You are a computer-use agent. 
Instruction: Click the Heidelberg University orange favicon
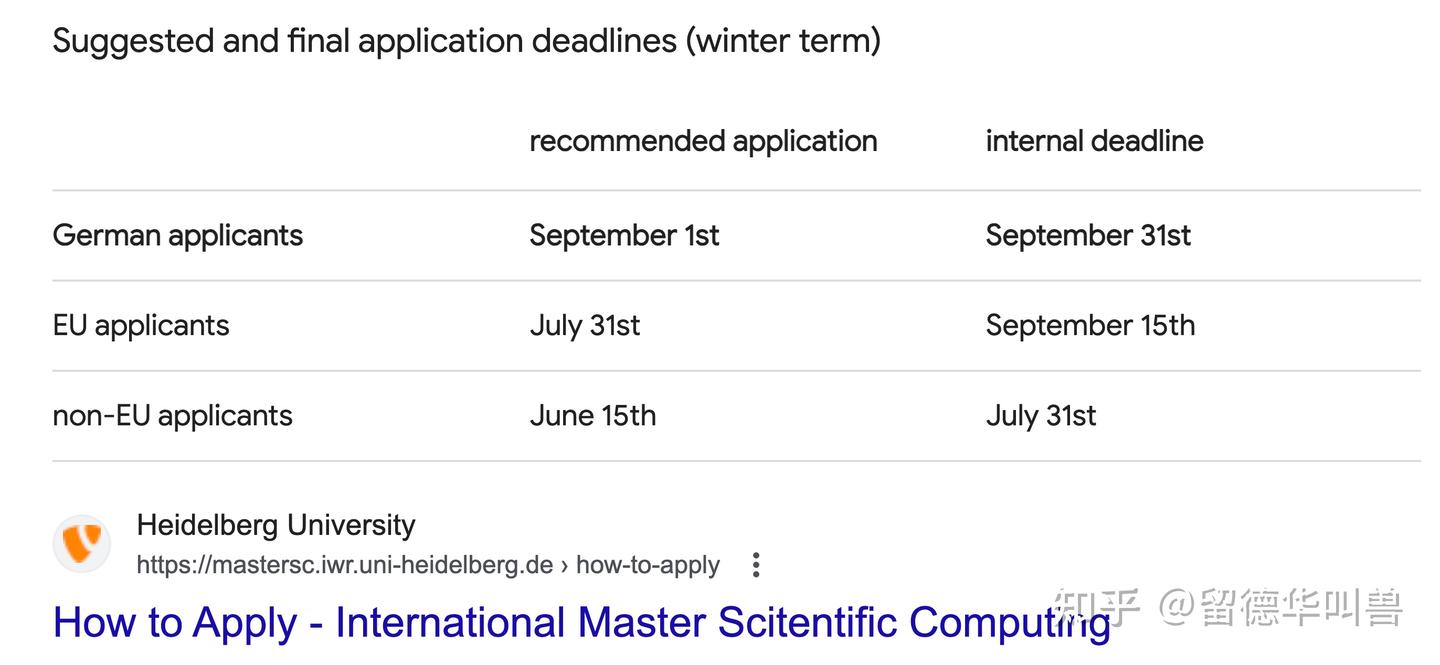81,544
